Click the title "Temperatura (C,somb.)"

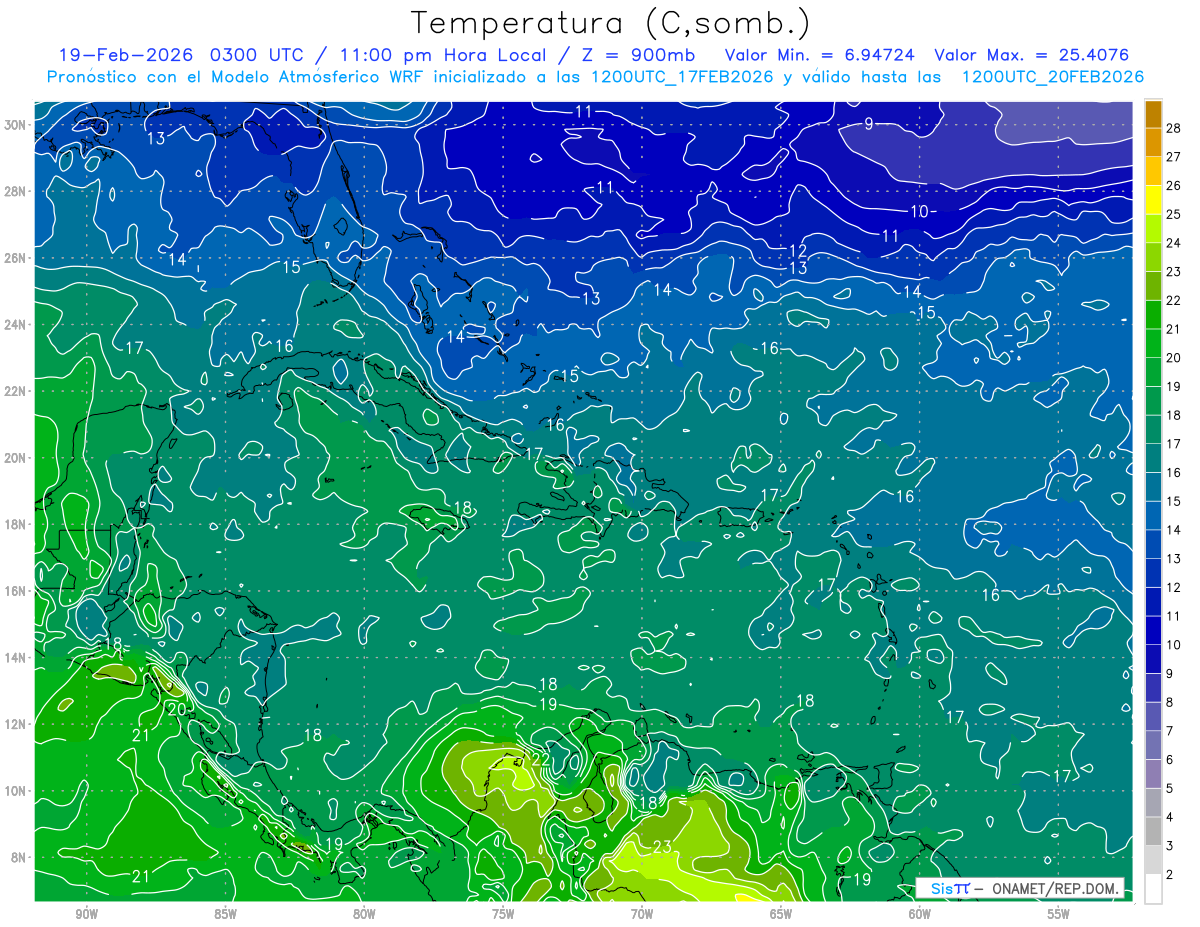[610, 23]
